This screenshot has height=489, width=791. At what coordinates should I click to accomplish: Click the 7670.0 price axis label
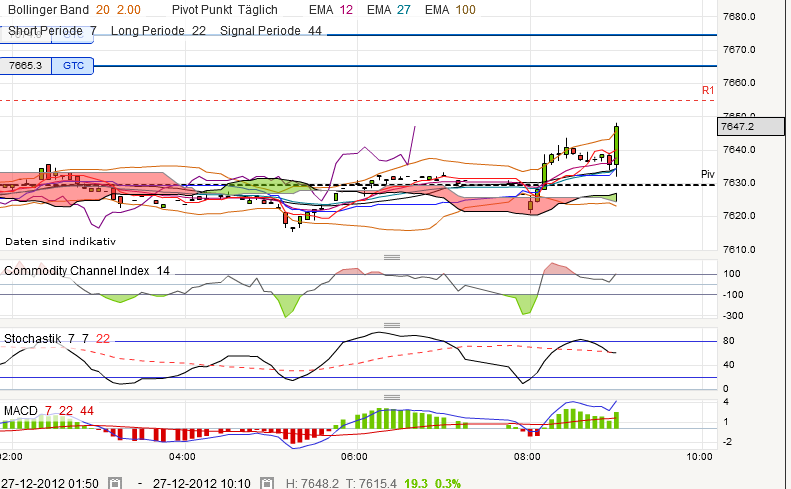click(739, 49)
